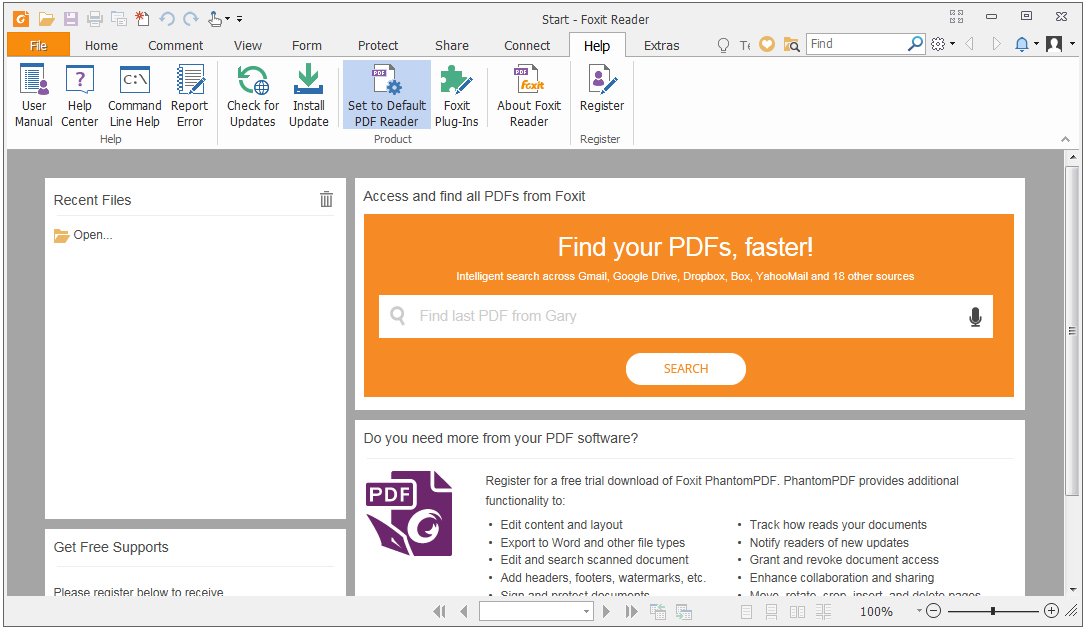The width and height of the screenshot is (1086, 630).
Task: Click the Save icon in quick access toolbar
Action: [x=70, y=19]
